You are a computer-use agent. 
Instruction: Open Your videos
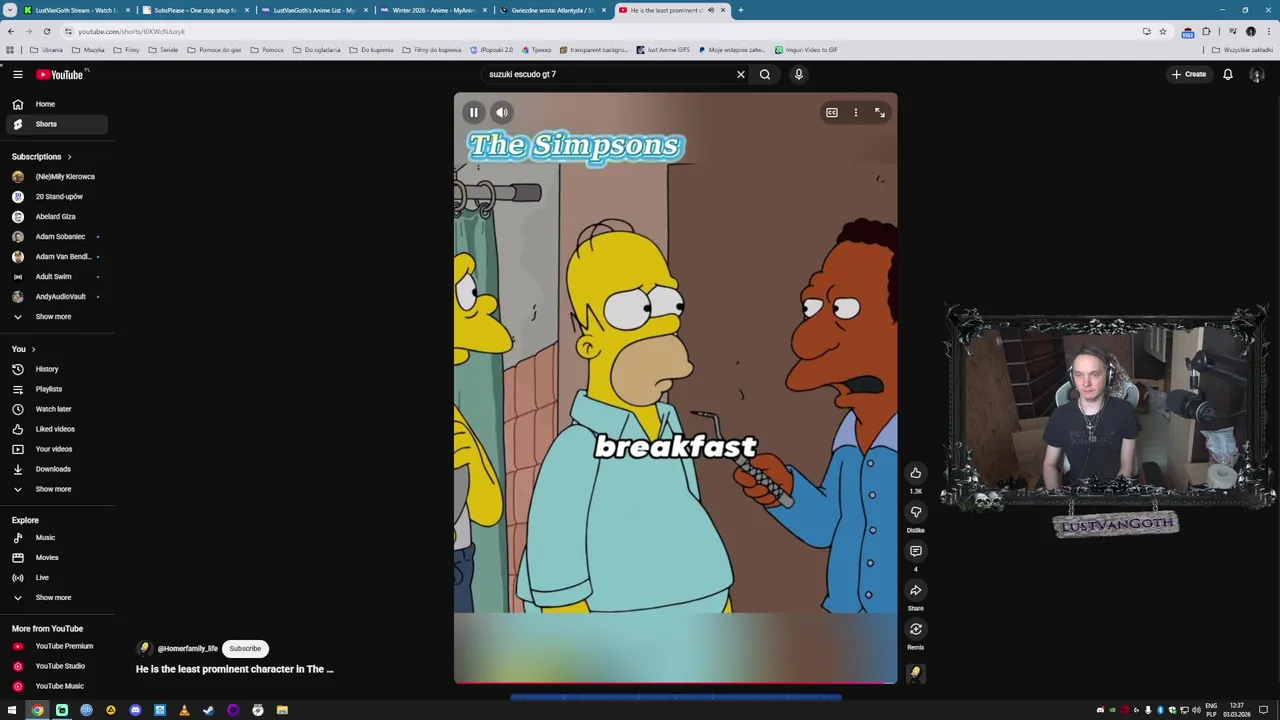(x=56, y=449)
